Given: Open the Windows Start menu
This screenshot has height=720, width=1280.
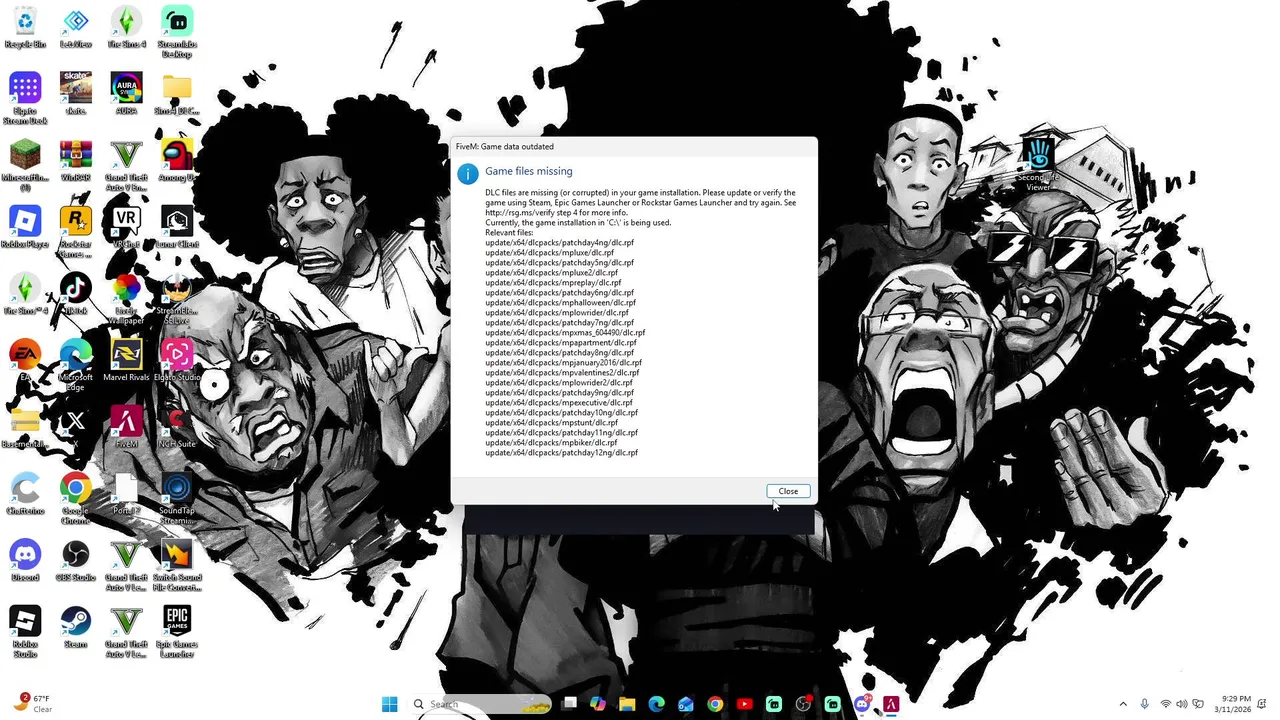Looking at the screenshot, I should (389, 704).
